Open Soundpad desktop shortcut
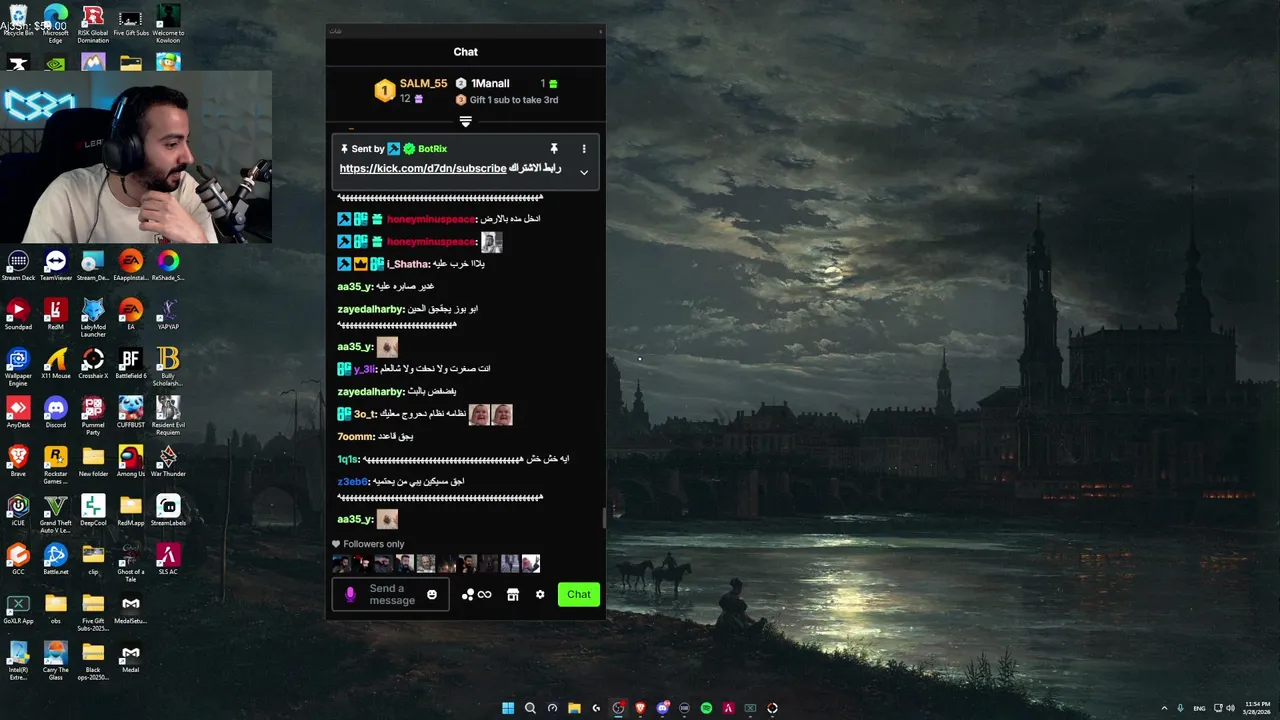Screen dimensions: 1280x720 [18, 315]
